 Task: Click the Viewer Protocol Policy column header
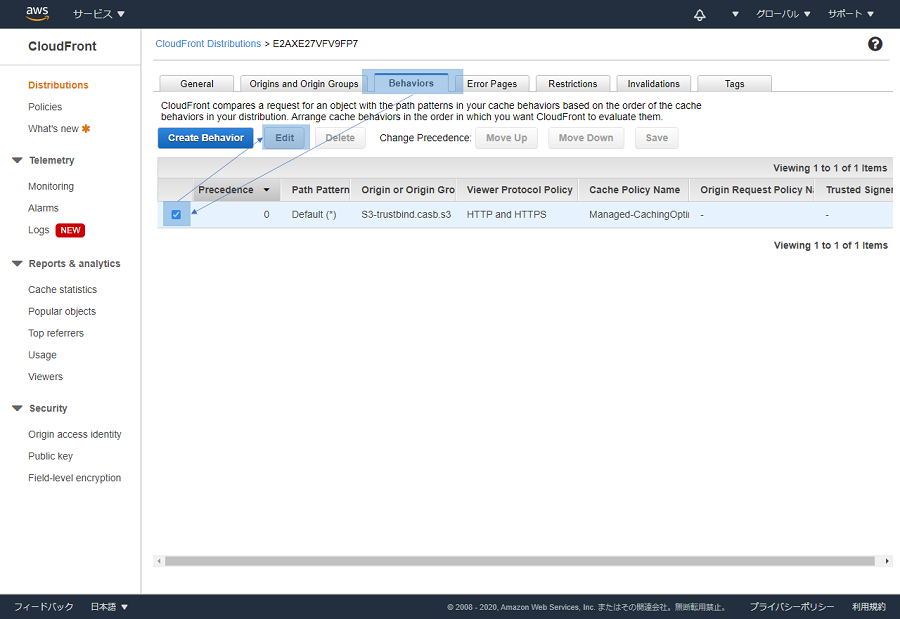tap(519, 190)
